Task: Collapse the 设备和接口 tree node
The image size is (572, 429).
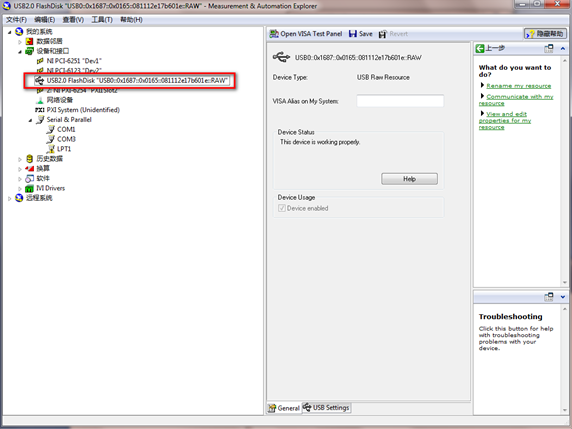Action: (x=20, y=51)
